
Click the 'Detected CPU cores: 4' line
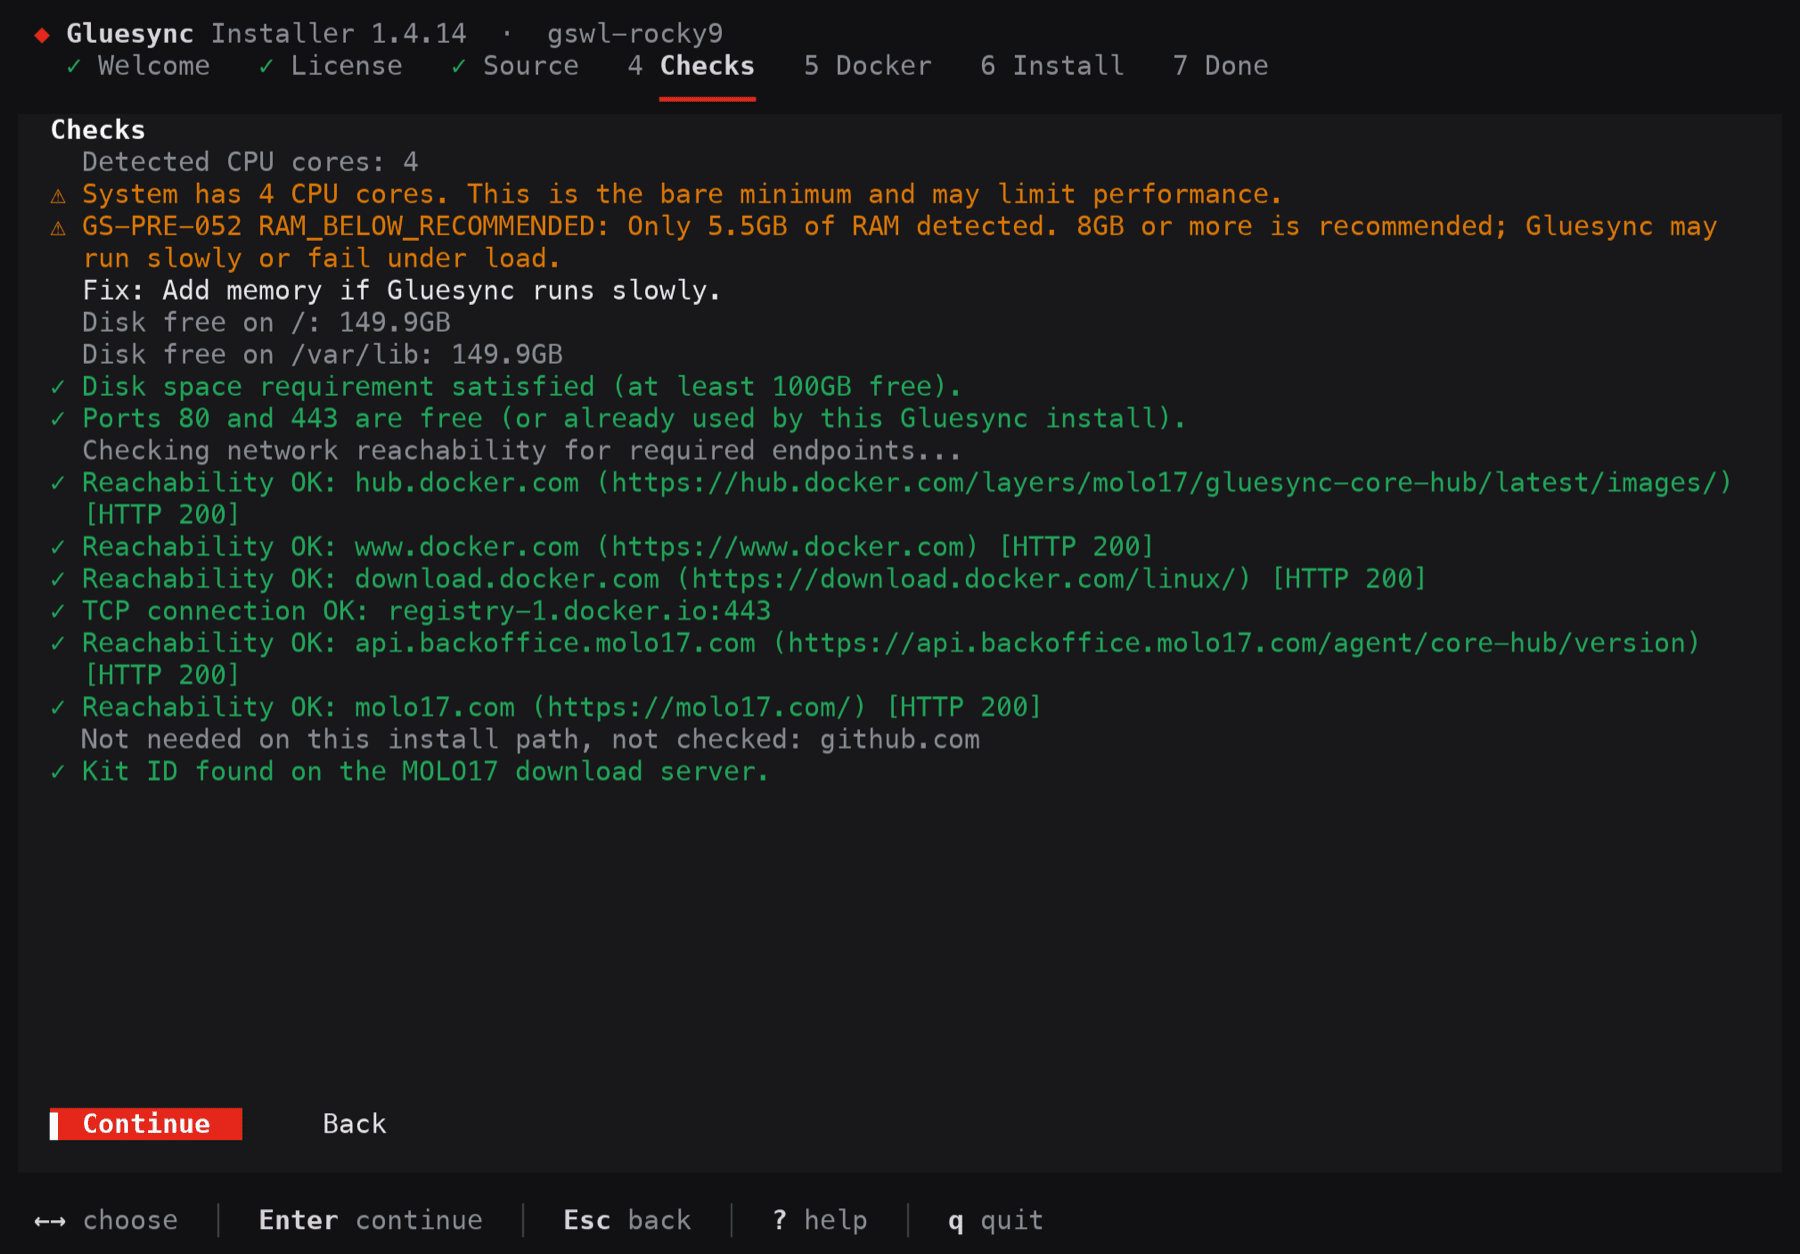(x=250, y=162)
